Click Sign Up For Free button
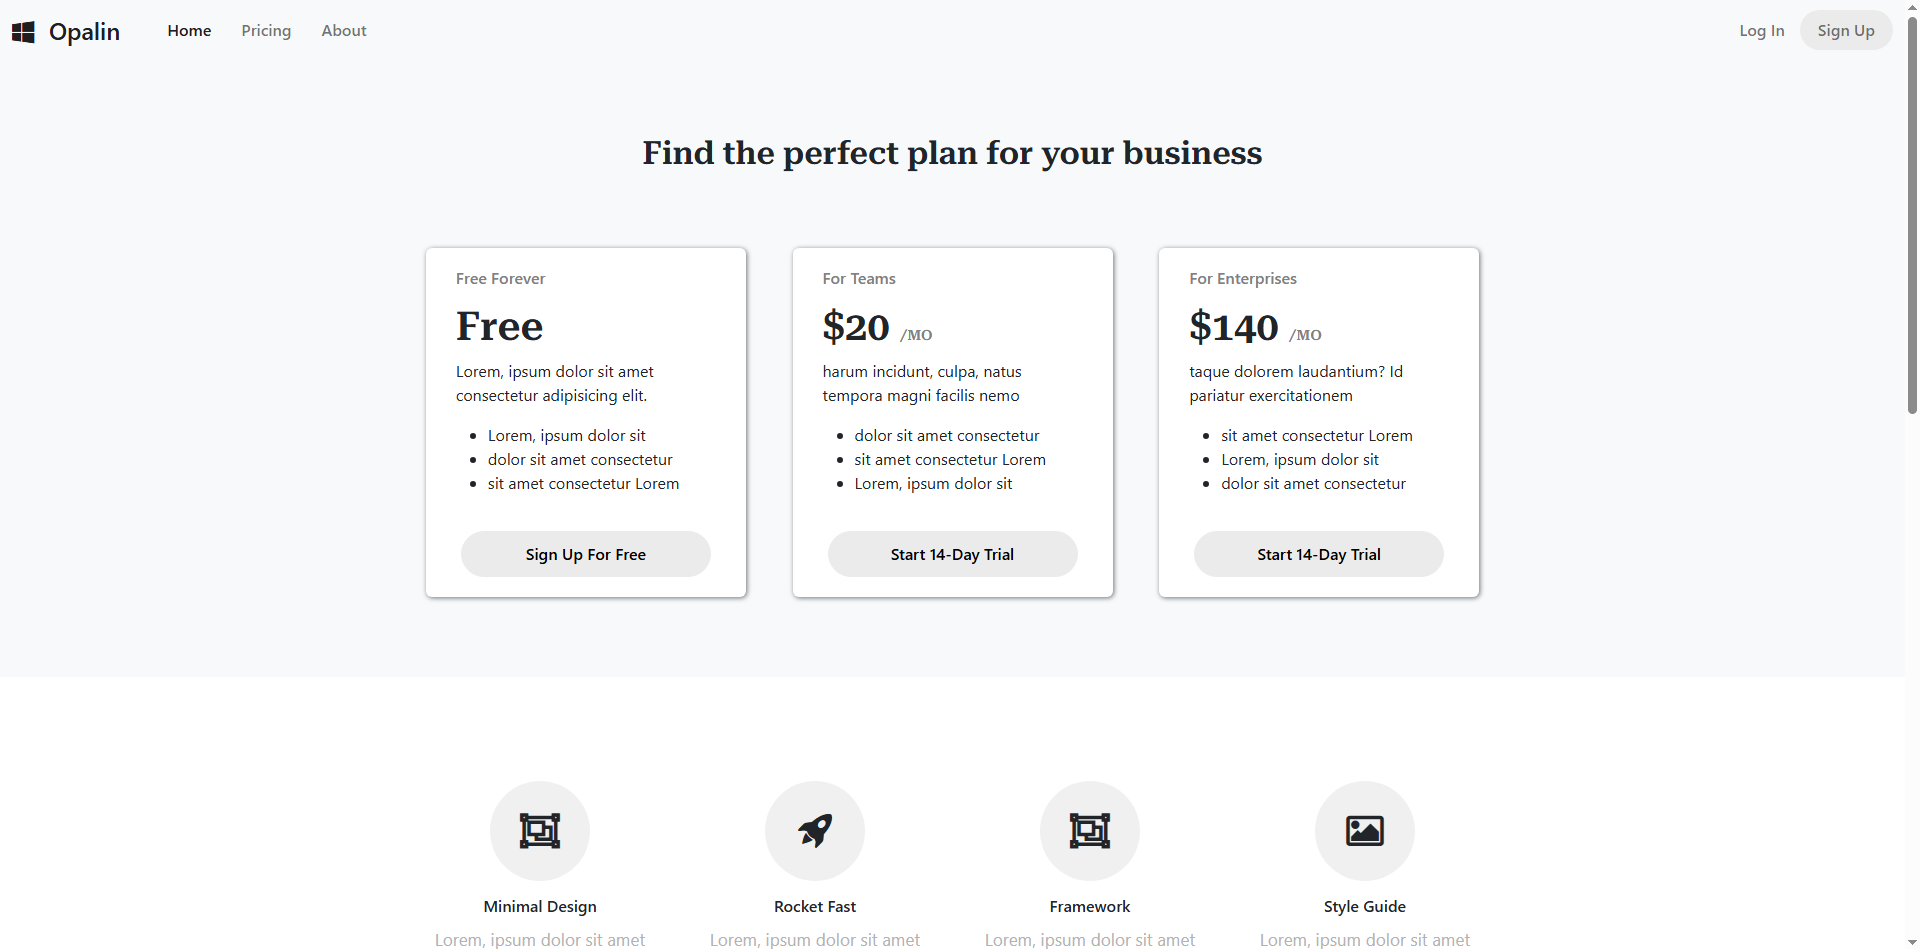This screenshot has width=1920, height=949. pyautogui.click(x=586, y=554)
